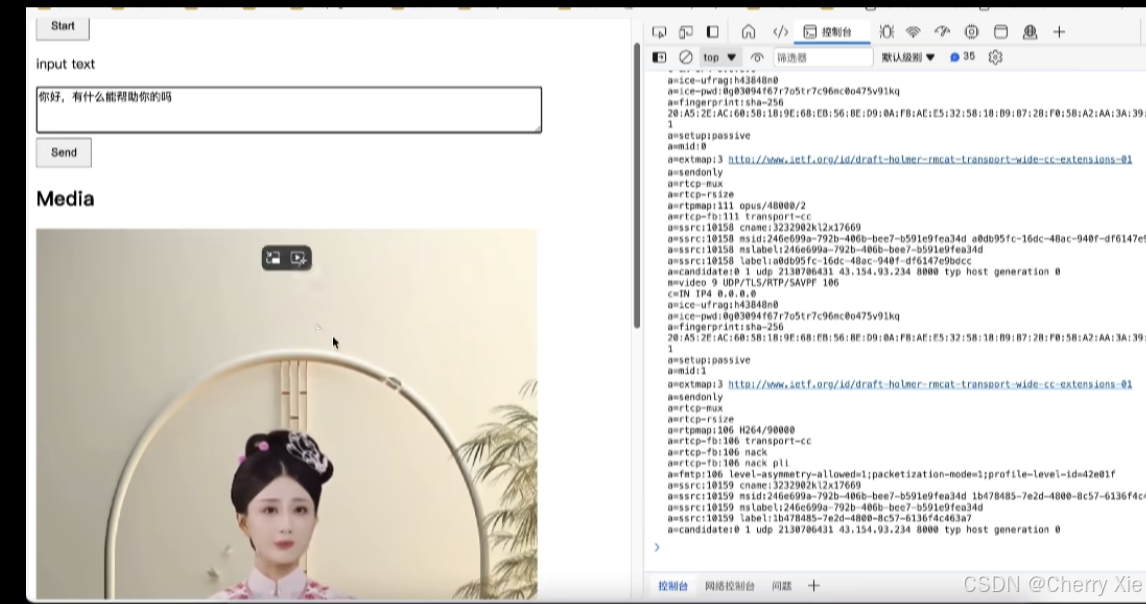
Task: Select the a=rtcp-fb:111 transport-cc line
Action: pyautogui.click(x=739, y=216)
